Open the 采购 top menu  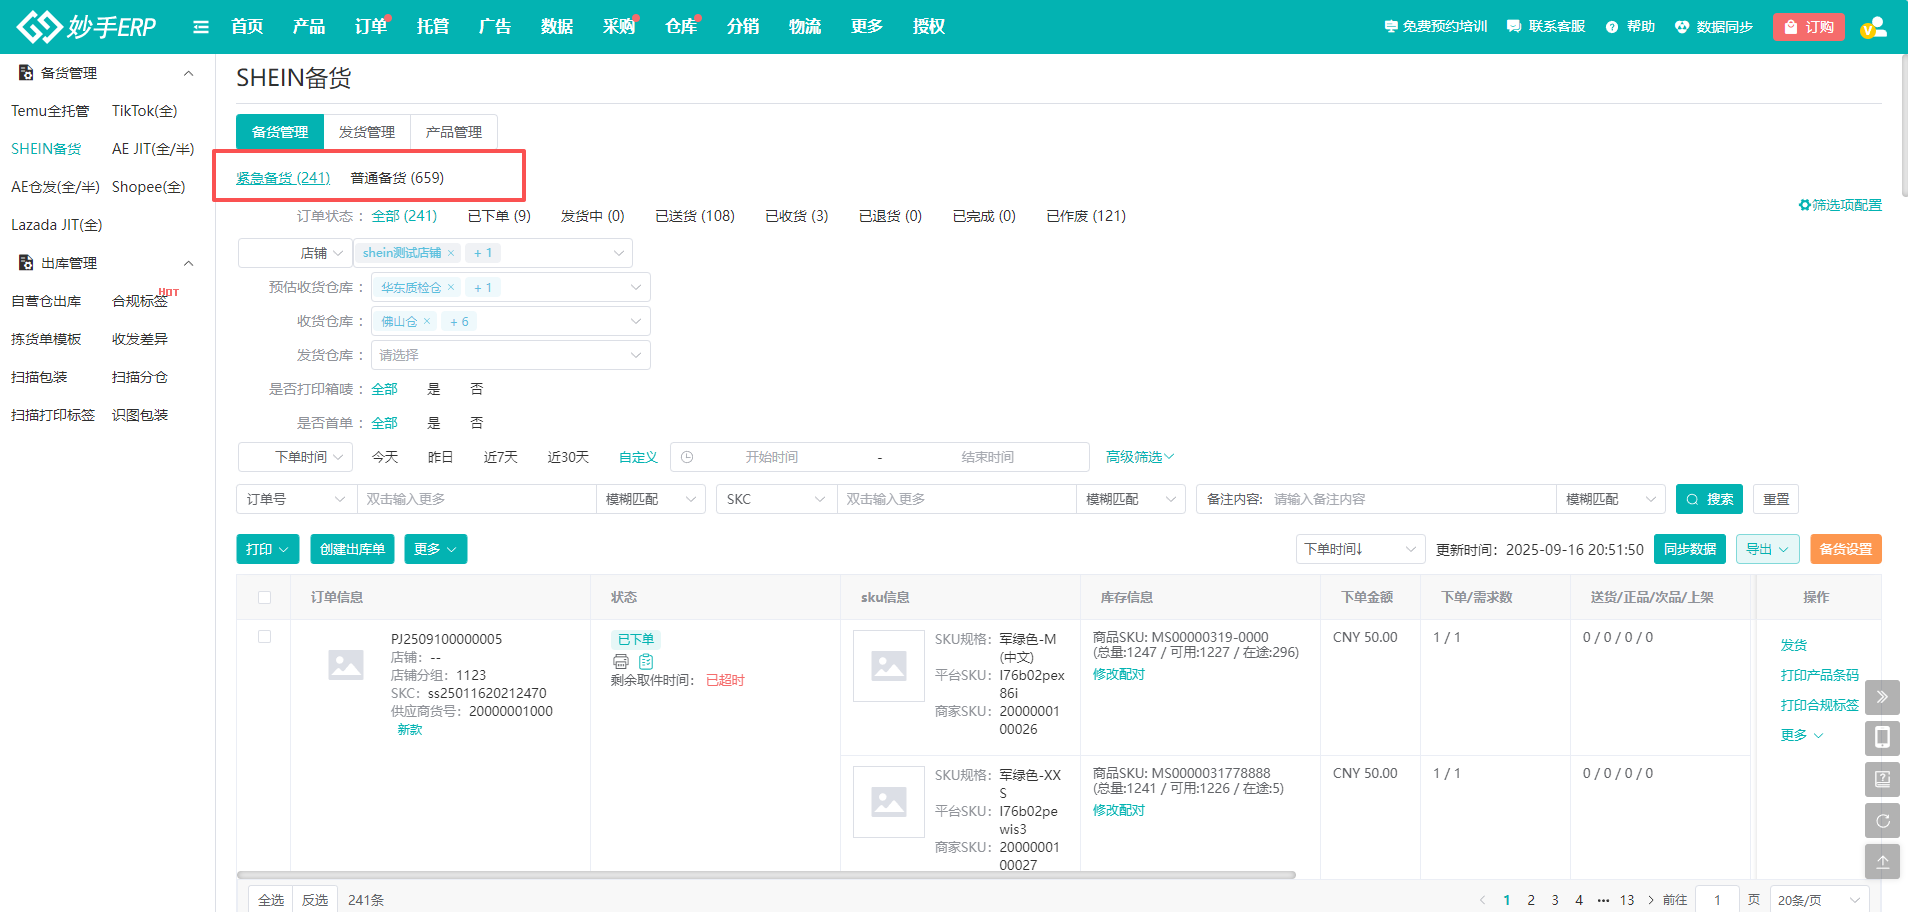tap(619, 27)
